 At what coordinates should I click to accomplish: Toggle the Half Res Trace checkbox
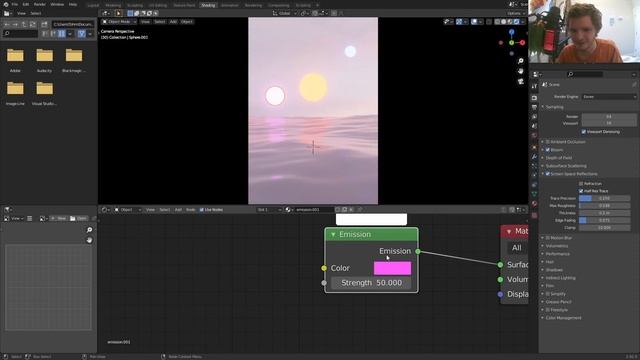[581, 191]
